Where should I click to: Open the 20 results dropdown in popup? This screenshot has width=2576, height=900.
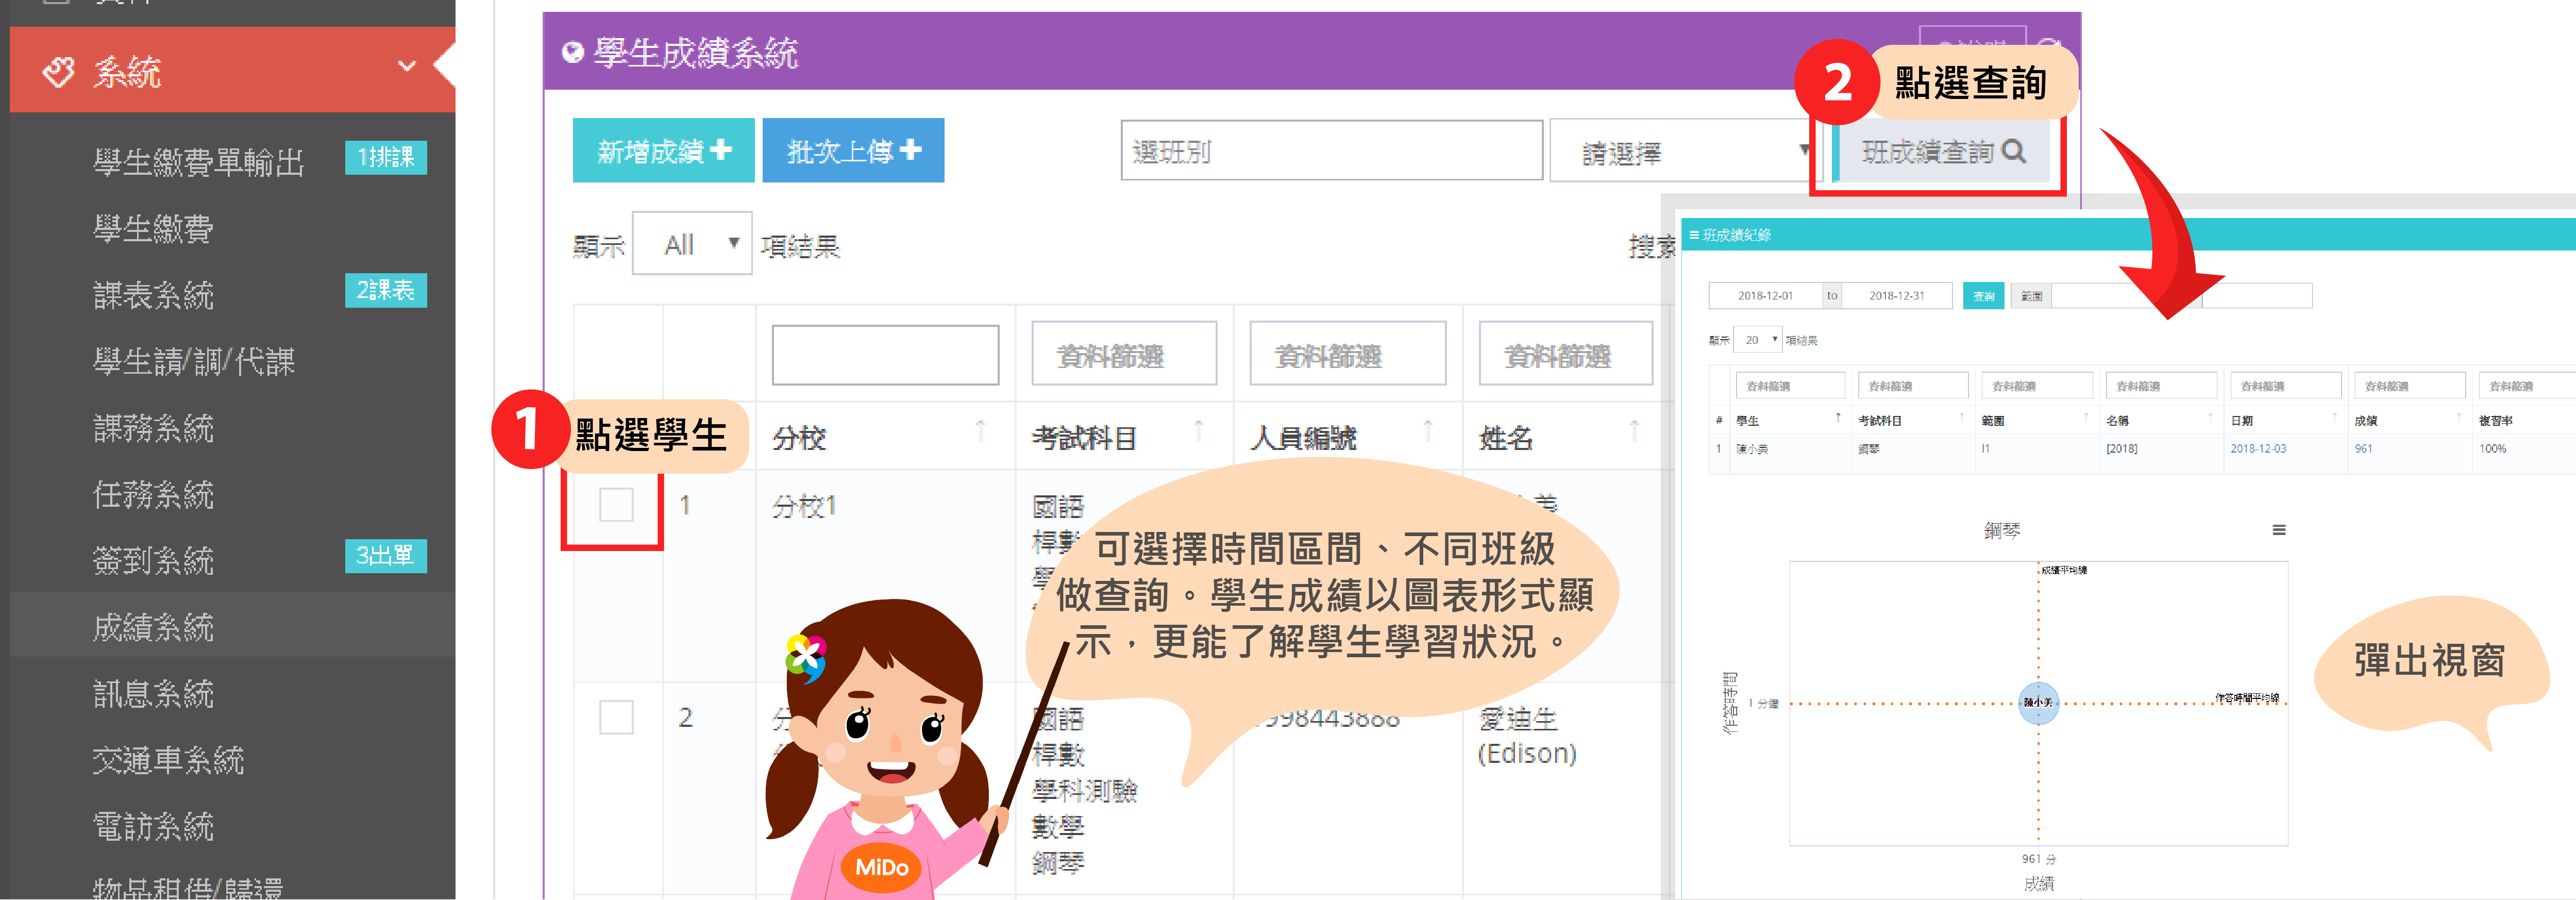(1757, 340)
